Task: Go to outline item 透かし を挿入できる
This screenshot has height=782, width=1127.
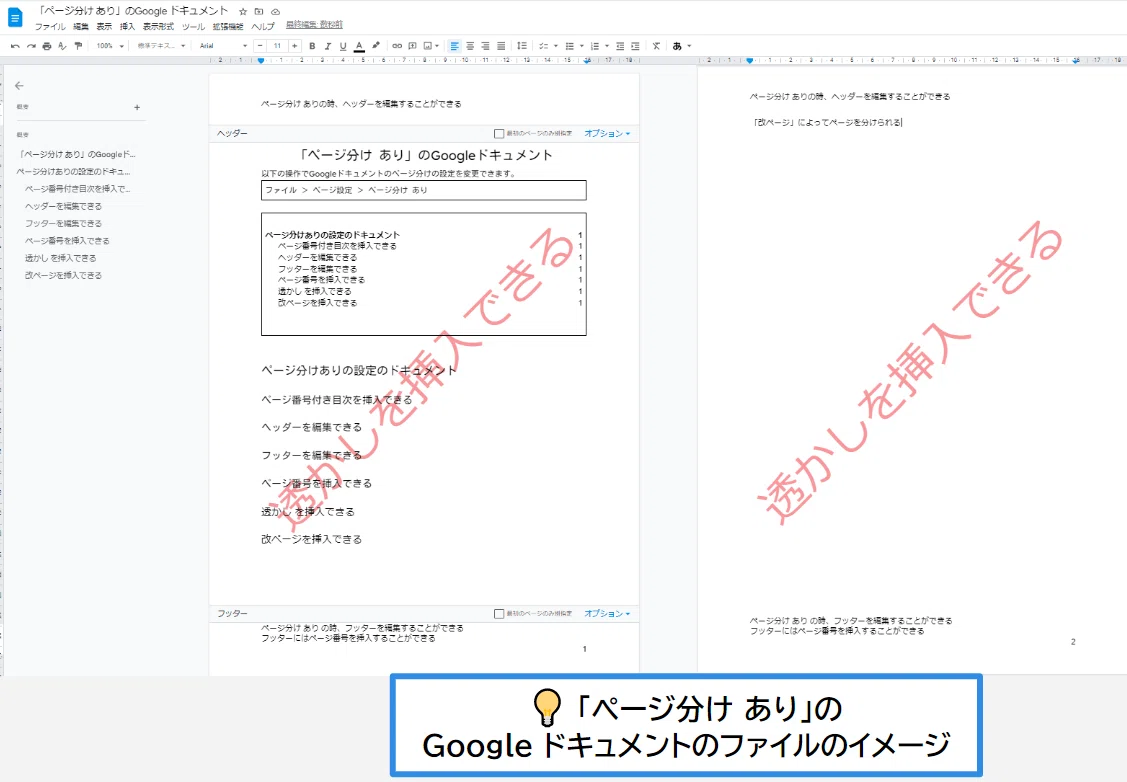Action: (60, 258)
